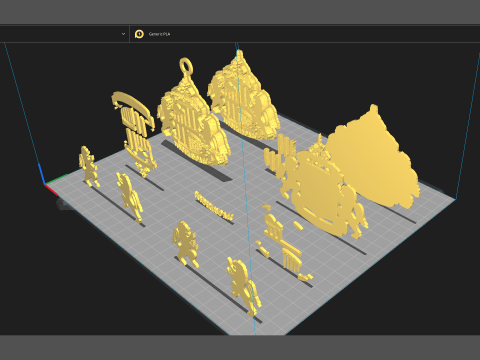The height and width of the screenshot is (360, 480).
Task: Select the lion figure nearest the front corner
Action: (243, 287)
